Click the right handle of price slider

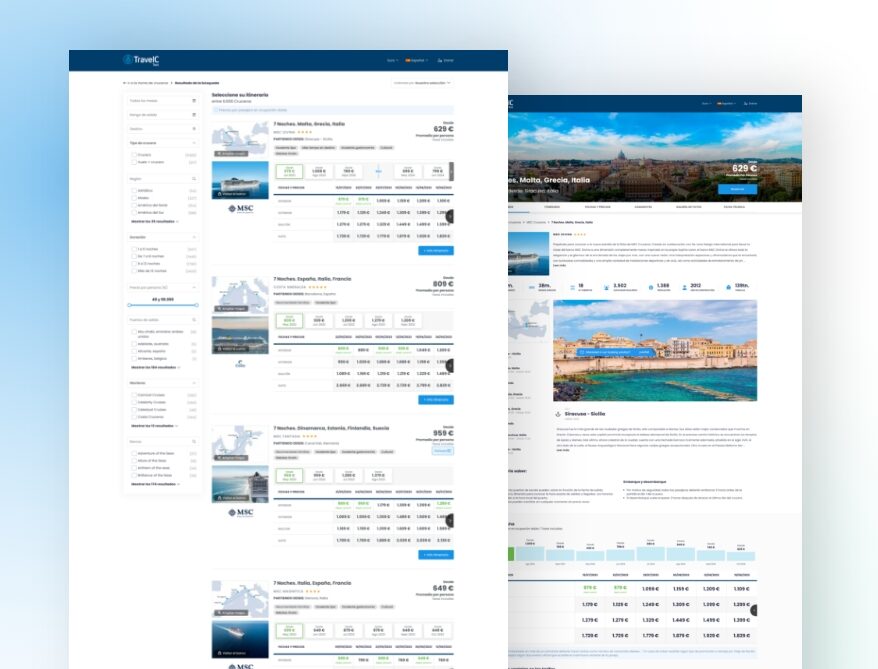197,305
